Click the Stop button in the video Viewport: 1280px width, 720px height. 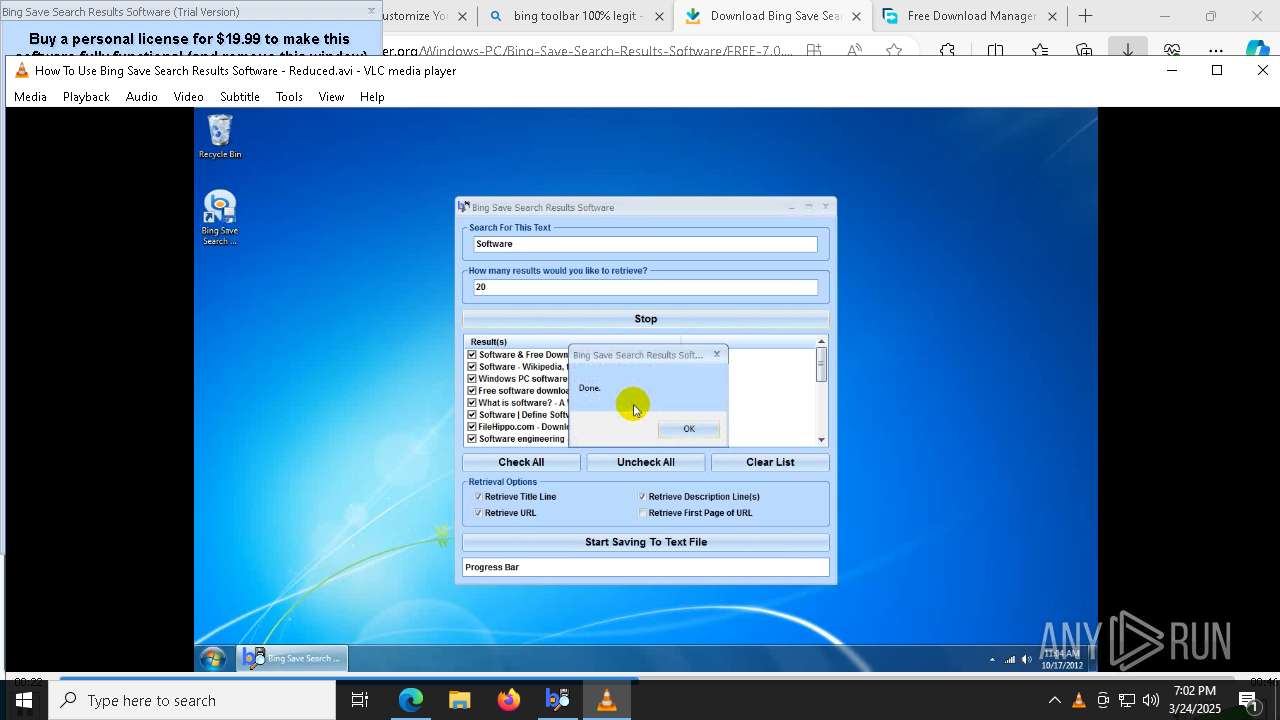[645, 319]
